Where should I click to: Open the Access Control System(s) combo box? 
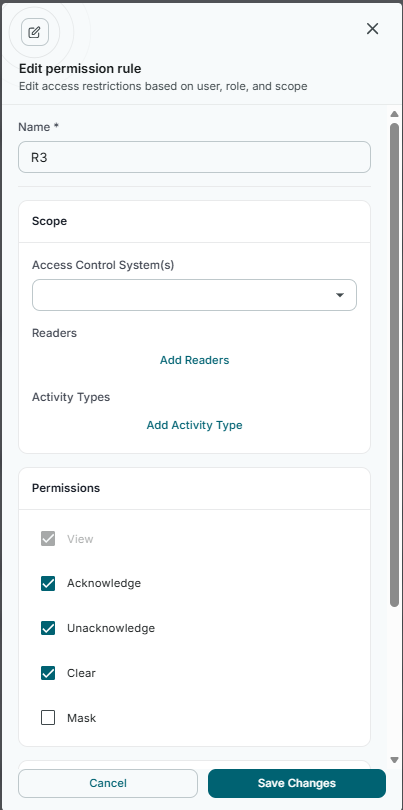[194, 295]
